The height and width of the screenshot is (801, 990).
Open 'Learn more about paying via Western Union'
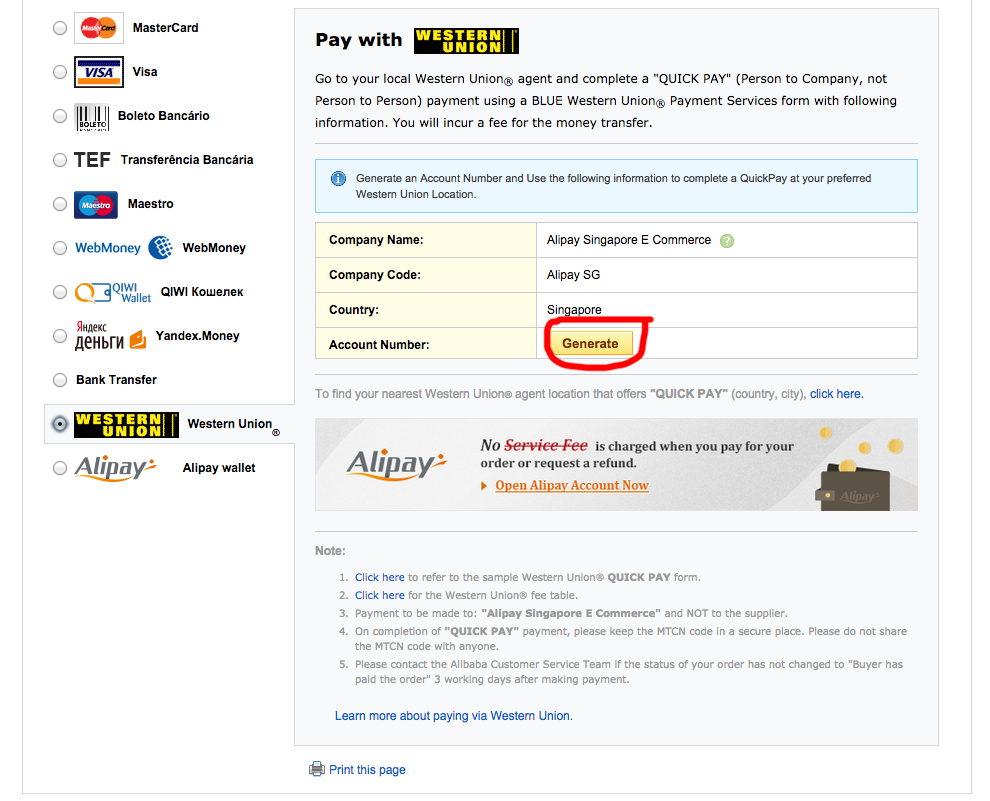(x=454, y=716)
